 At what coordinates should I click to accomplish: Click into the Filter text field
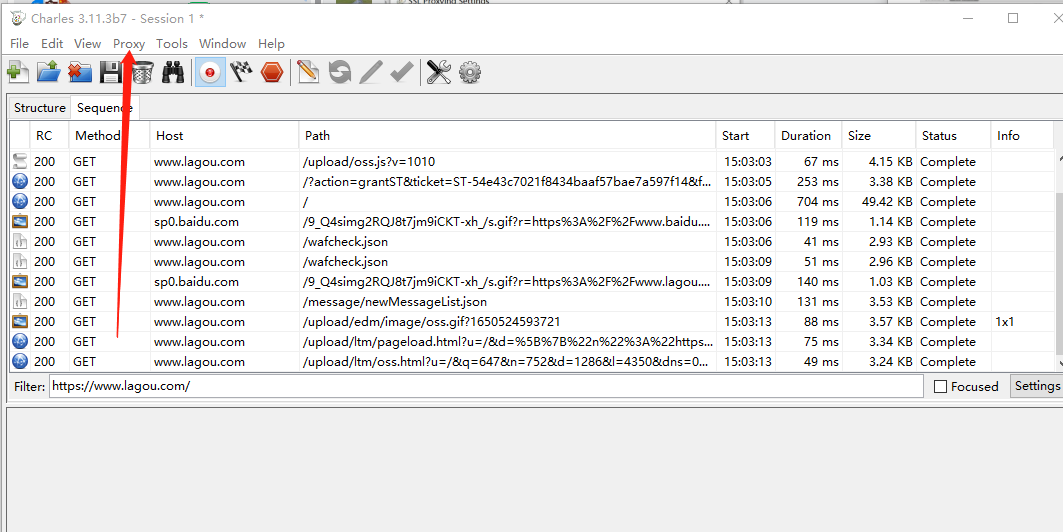486,386
